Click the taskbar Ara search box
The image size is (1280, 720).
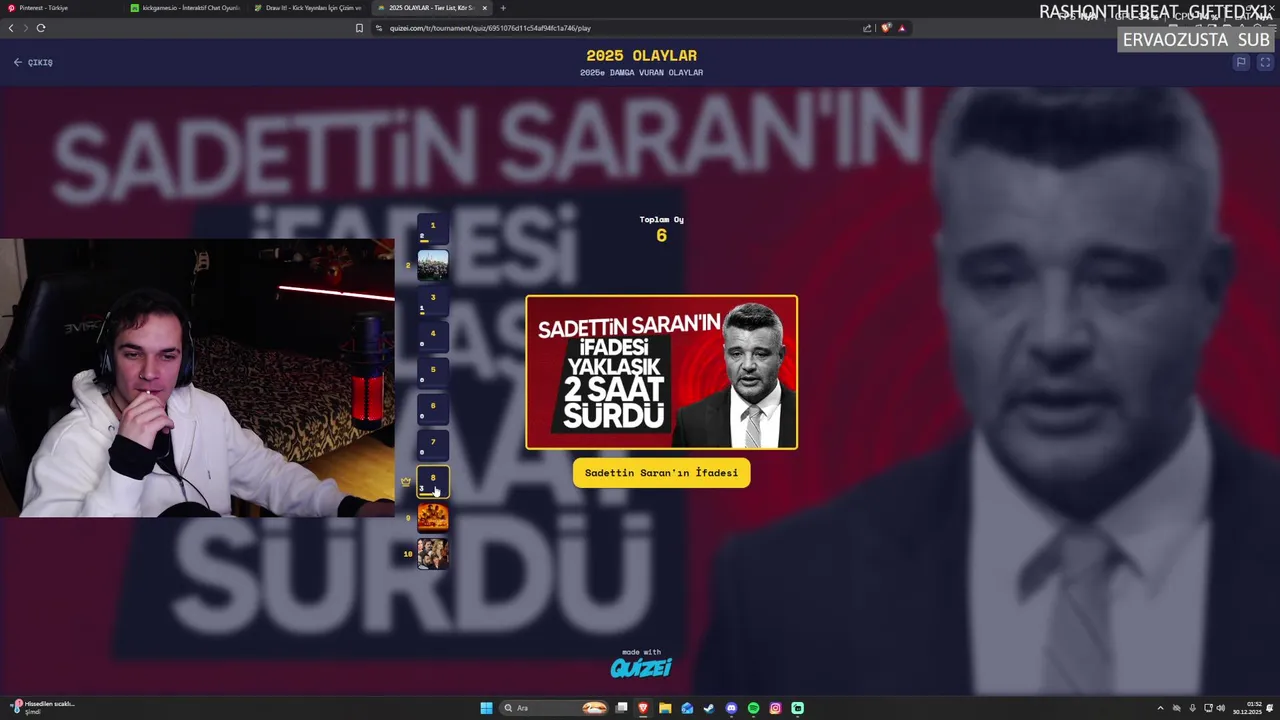click(555, 708)
